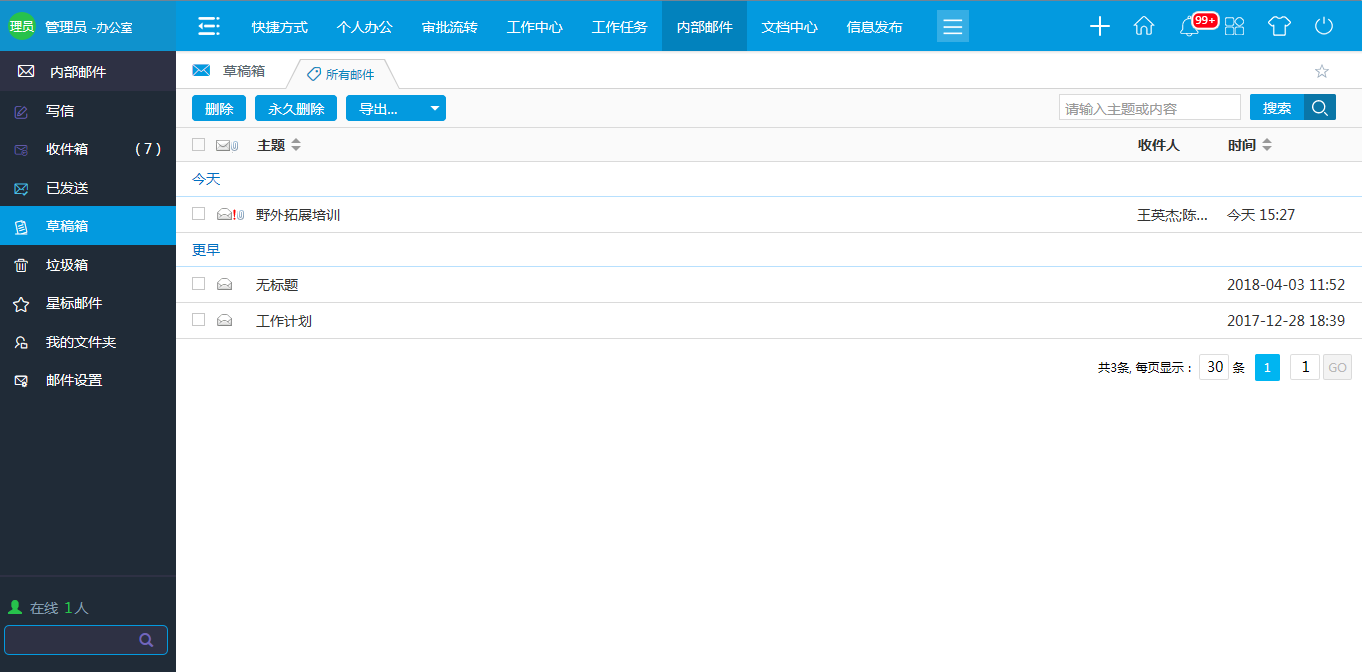Screen dimensions: 1362x672
Task: Tick the checkbox for 无标题 mail
Action: coord(199,284)
